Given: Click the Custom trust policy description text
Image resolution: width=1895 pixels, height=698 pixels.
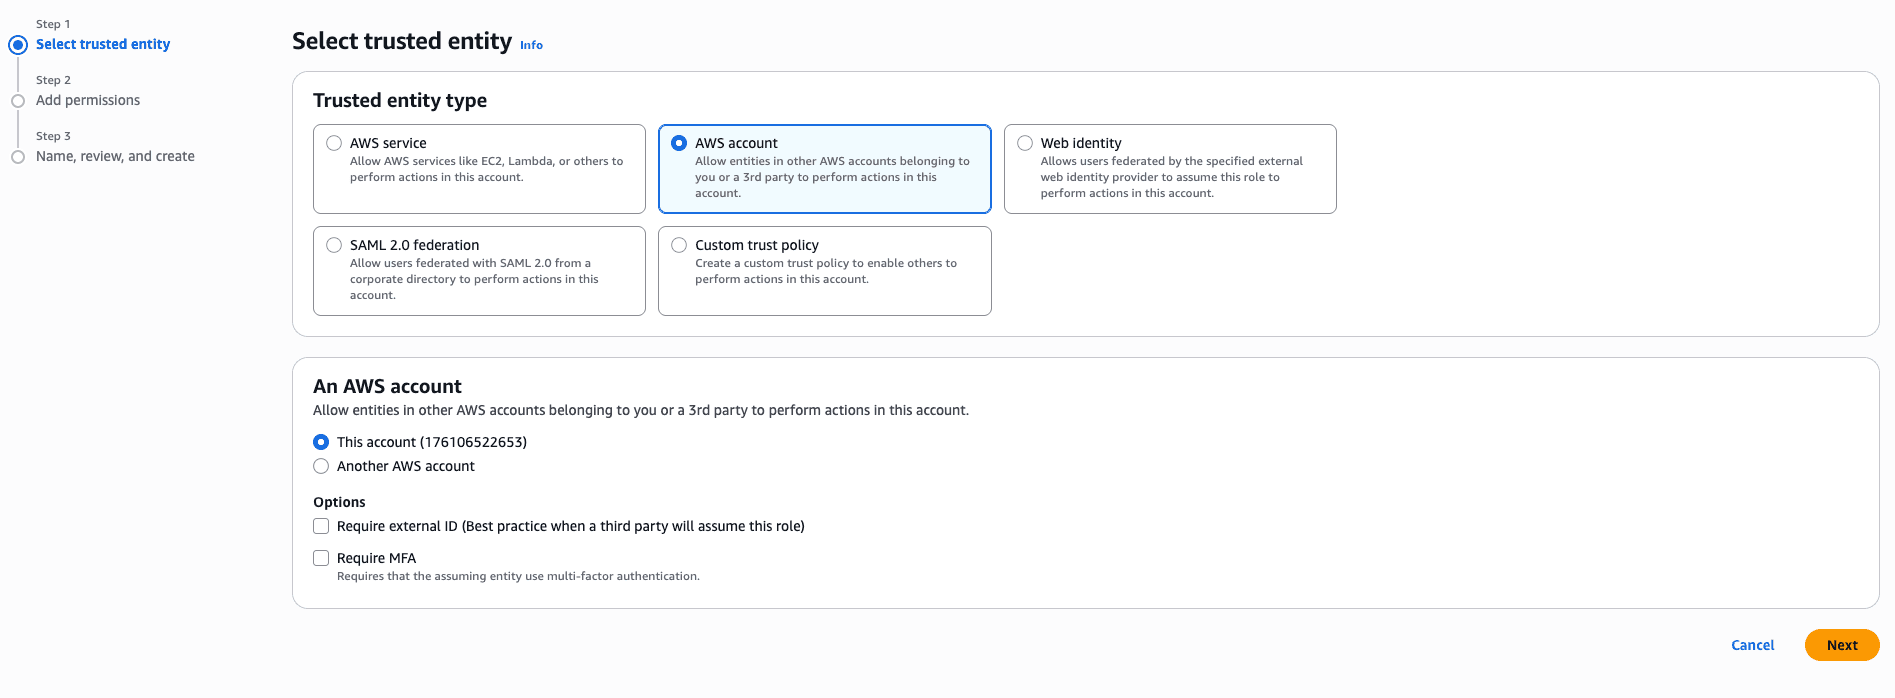Looking at the screenshot, I should point(826,271).
